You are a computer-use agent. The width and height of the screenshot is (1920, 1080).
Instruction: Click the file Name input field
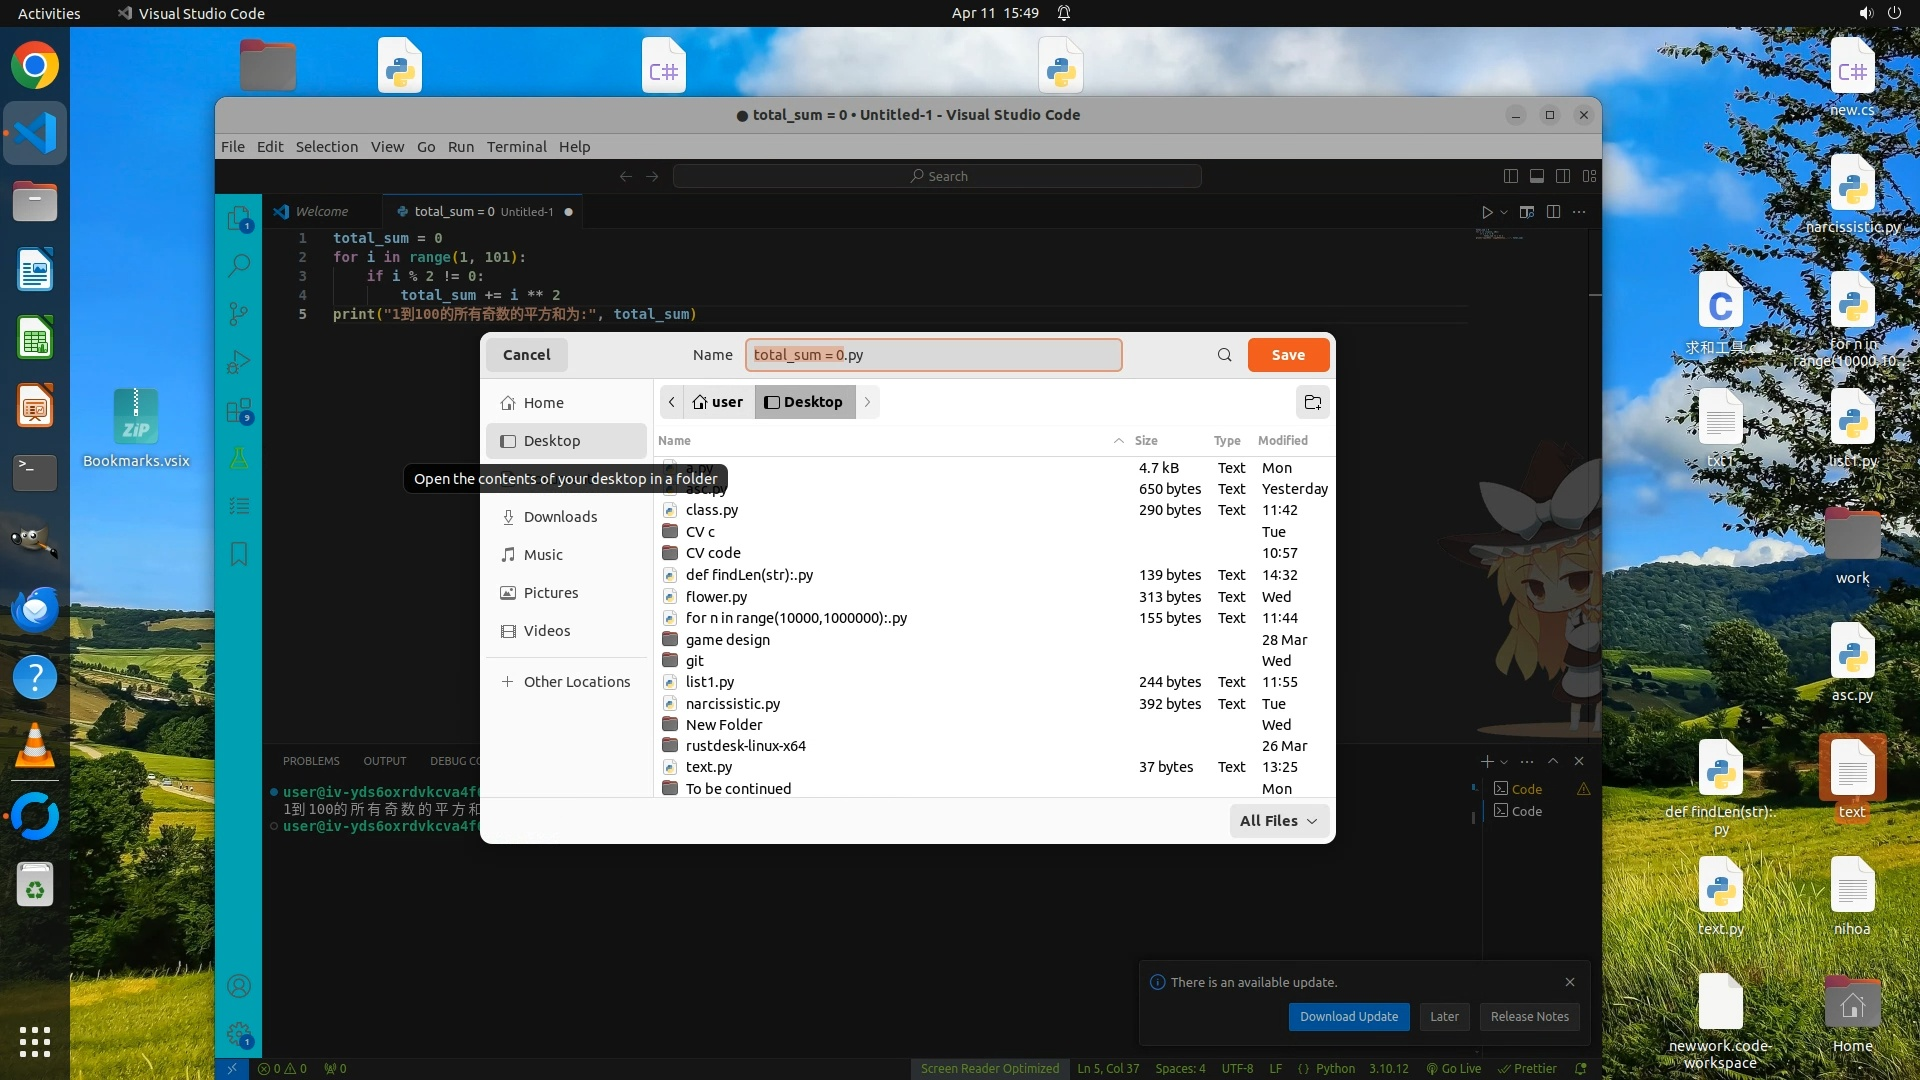tap(933, 355)
